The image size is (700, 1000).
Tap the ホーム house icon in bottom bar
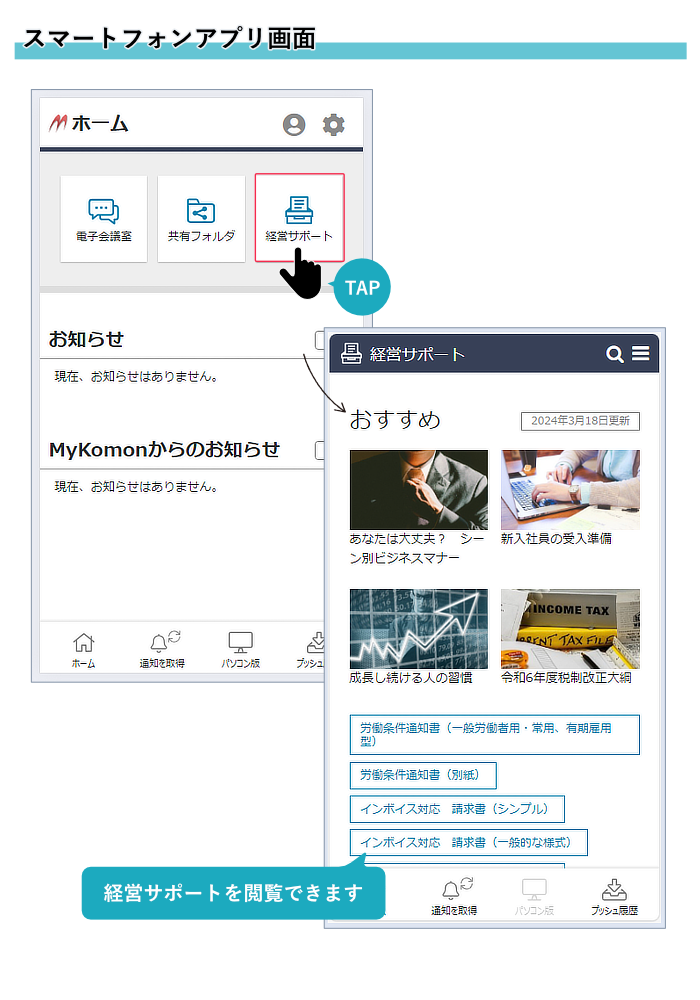84,649
